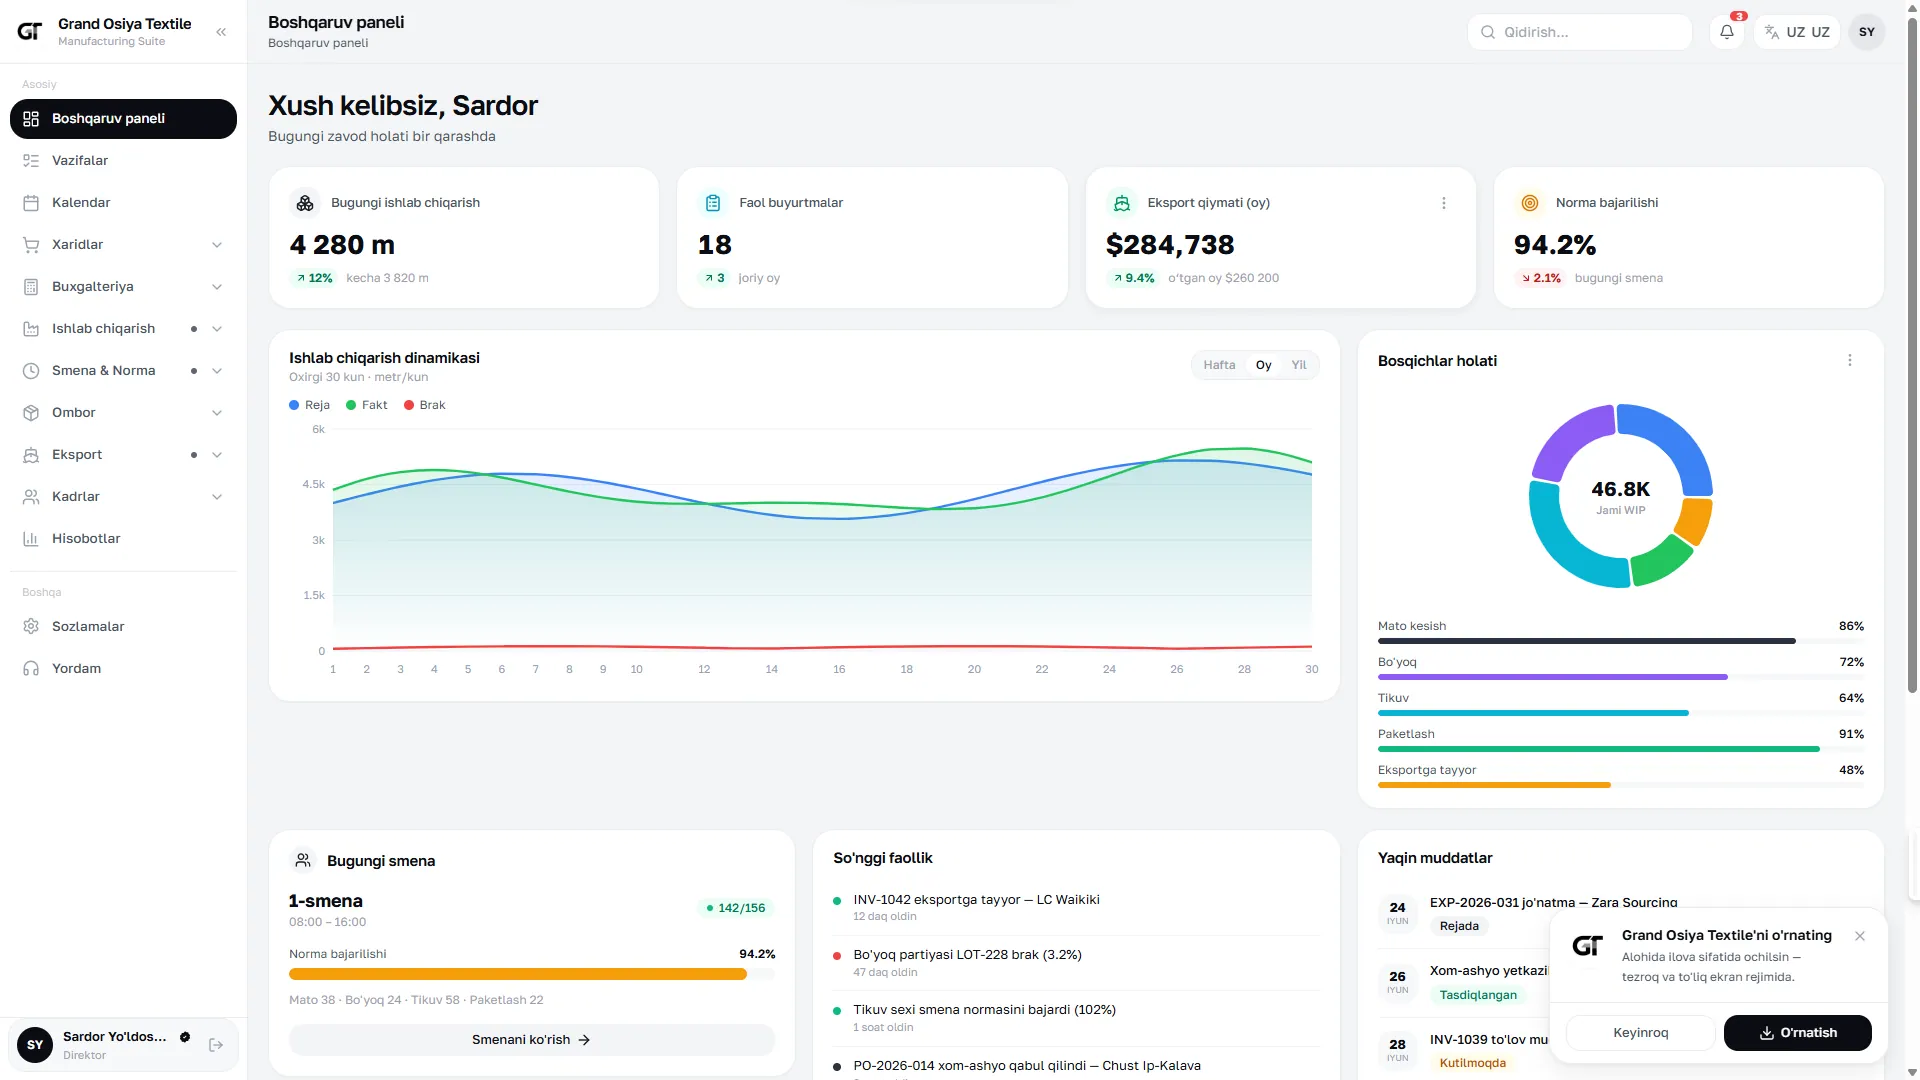Click the Kutilmoqda status tag
The image size is (1920, 1080).
1472,1063
